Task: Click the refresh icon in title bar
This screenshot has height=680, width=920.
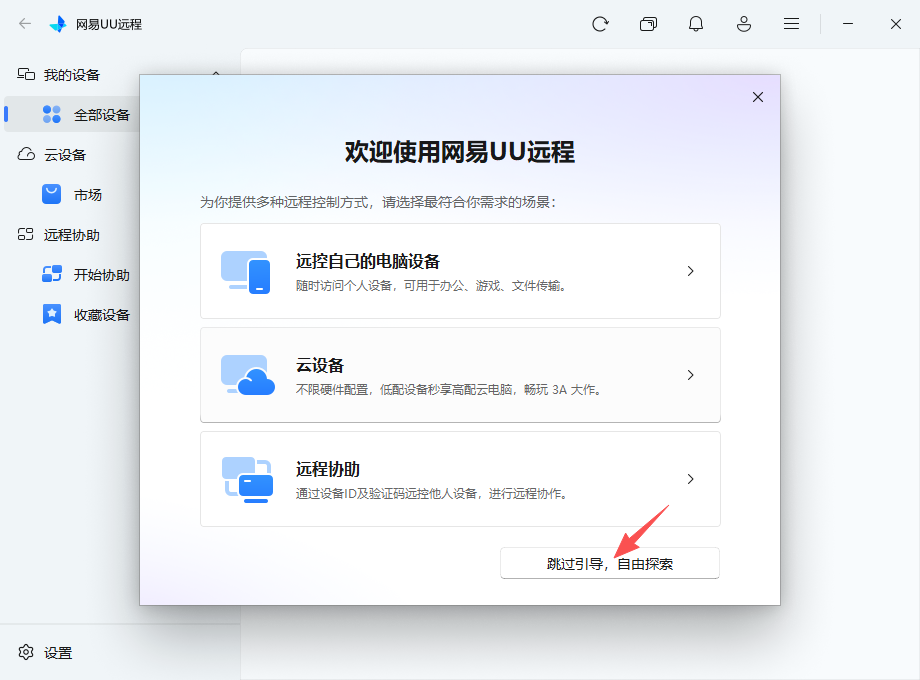Action: point(600,24)
